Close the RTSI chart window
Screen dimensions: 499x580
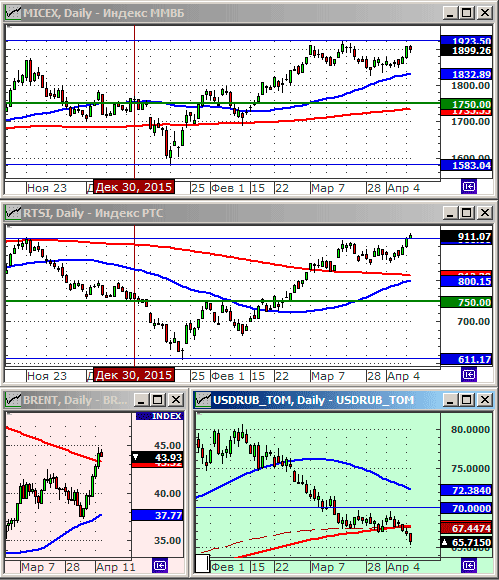click(485, 213)
